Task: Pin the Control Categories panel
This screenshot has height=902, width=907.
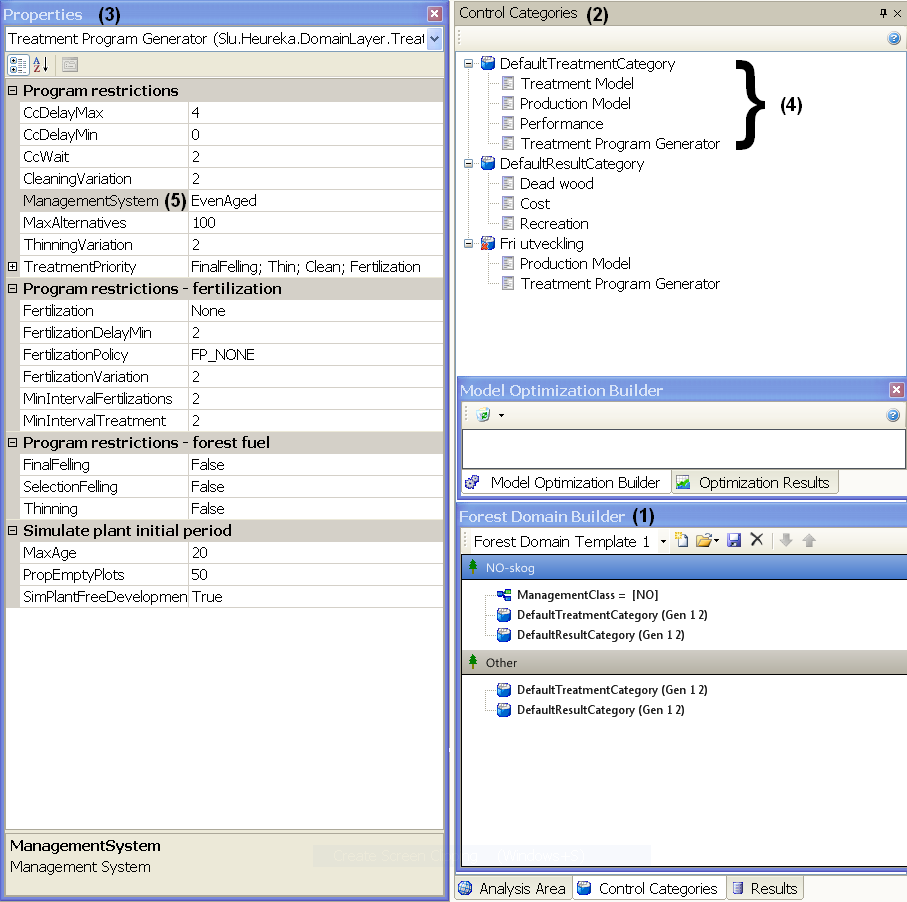Action: (883, 13)
